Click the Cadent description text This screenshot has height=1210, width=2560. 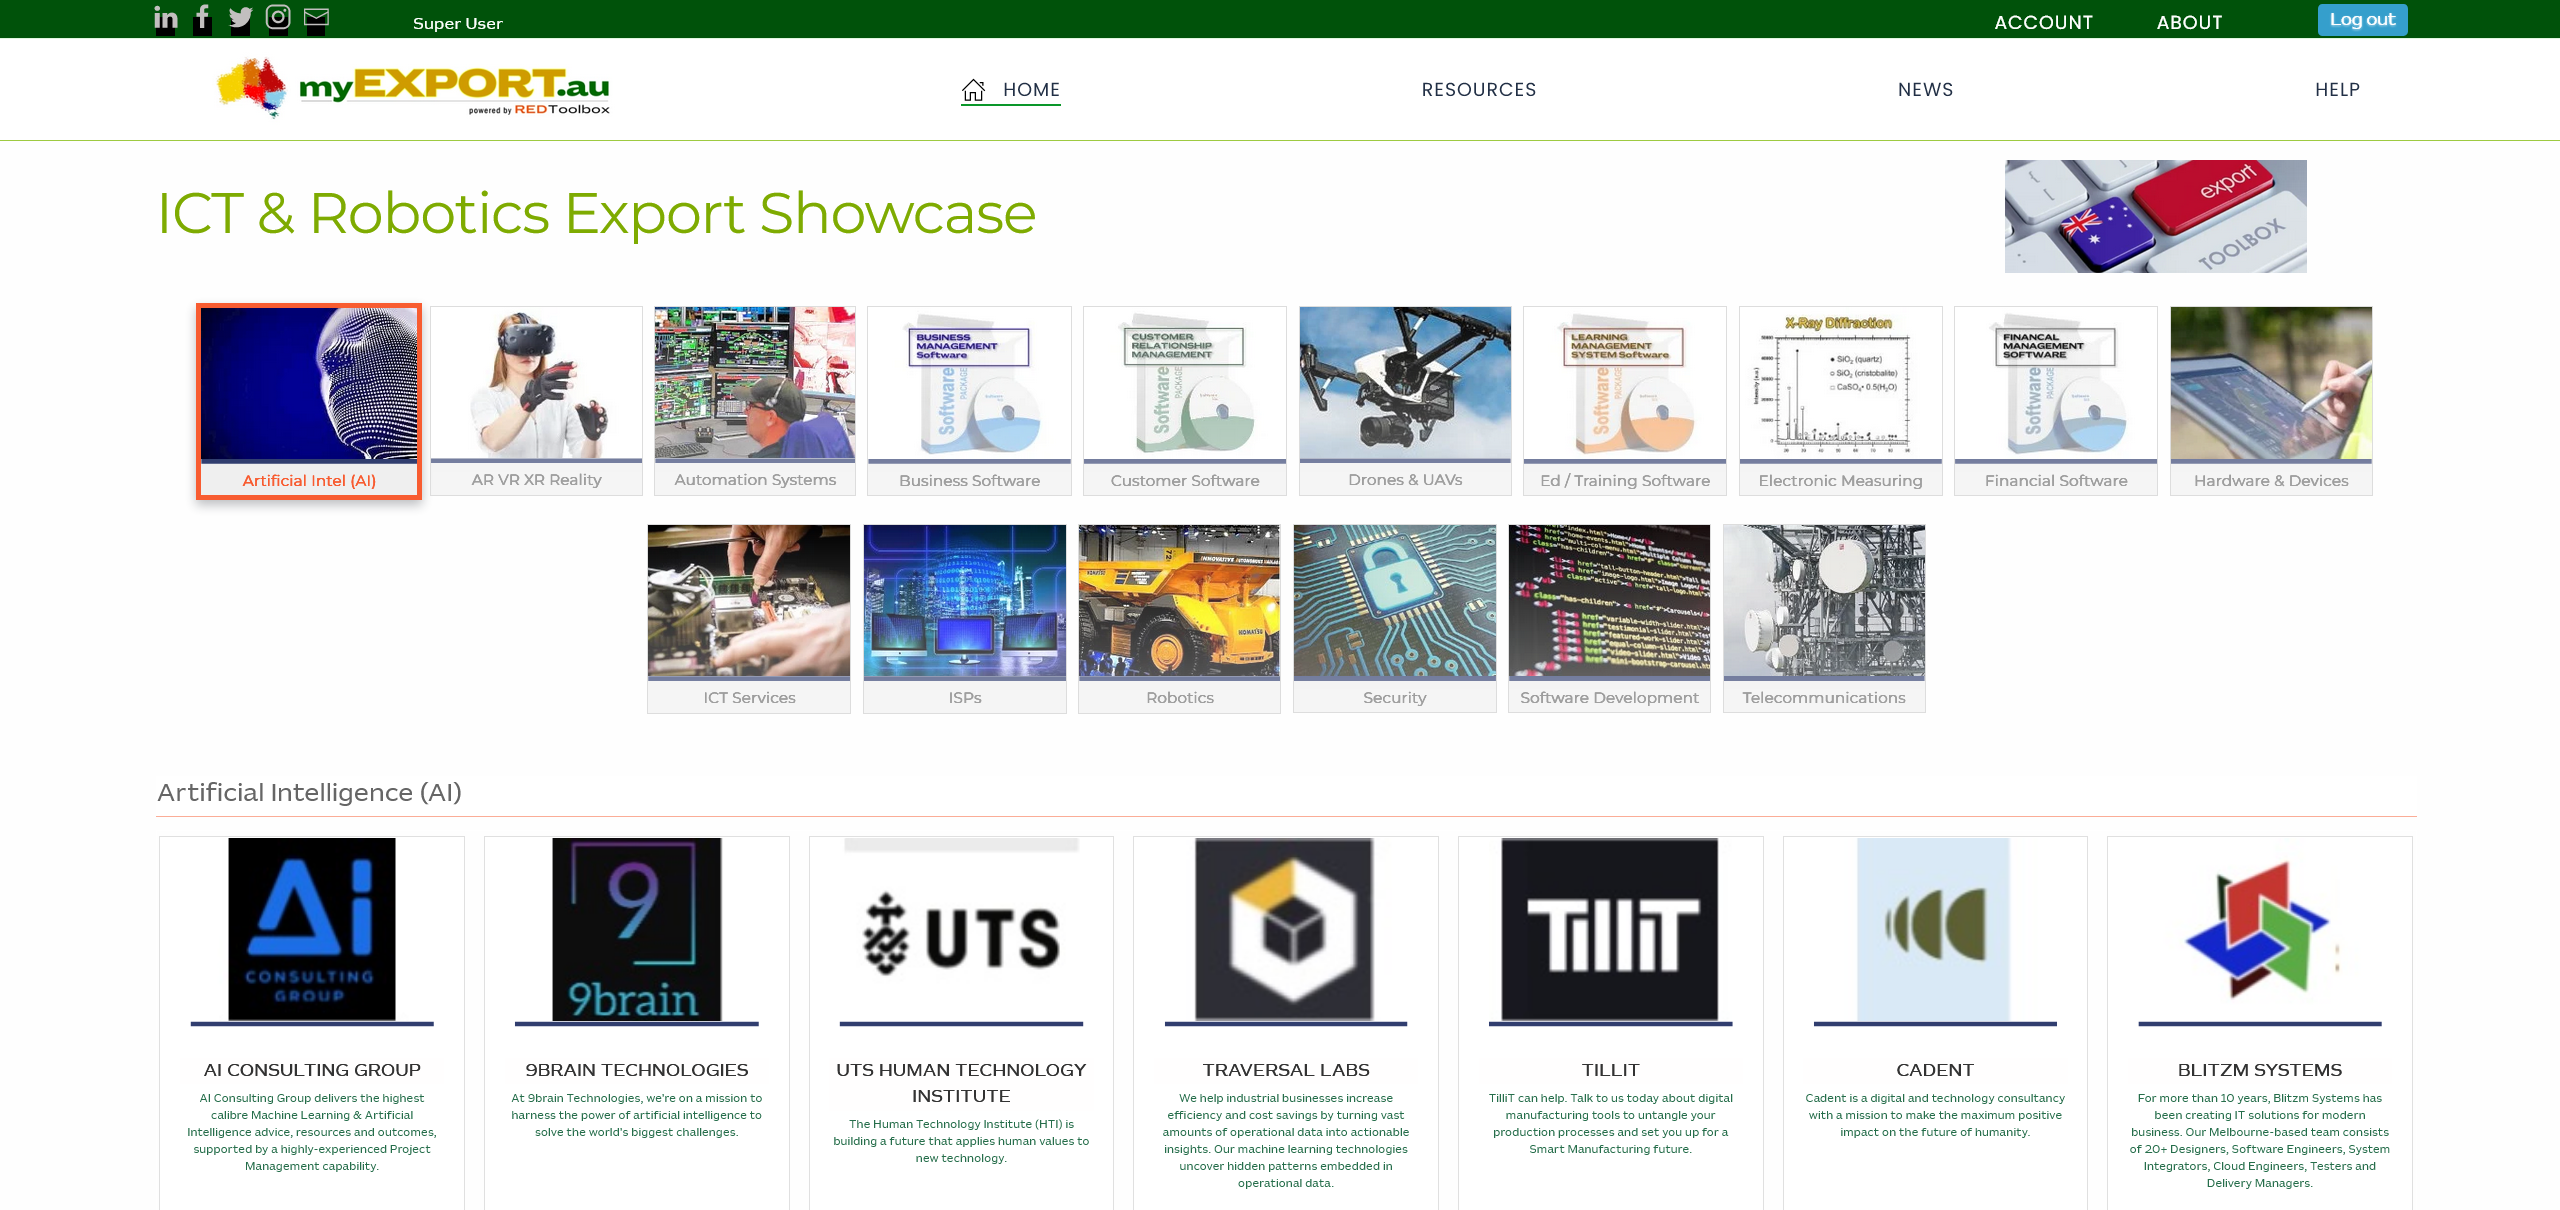point(1935,1115)
